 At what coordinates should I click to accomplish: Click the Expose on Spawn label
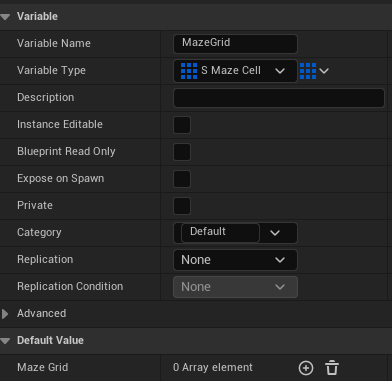(60, 178)
